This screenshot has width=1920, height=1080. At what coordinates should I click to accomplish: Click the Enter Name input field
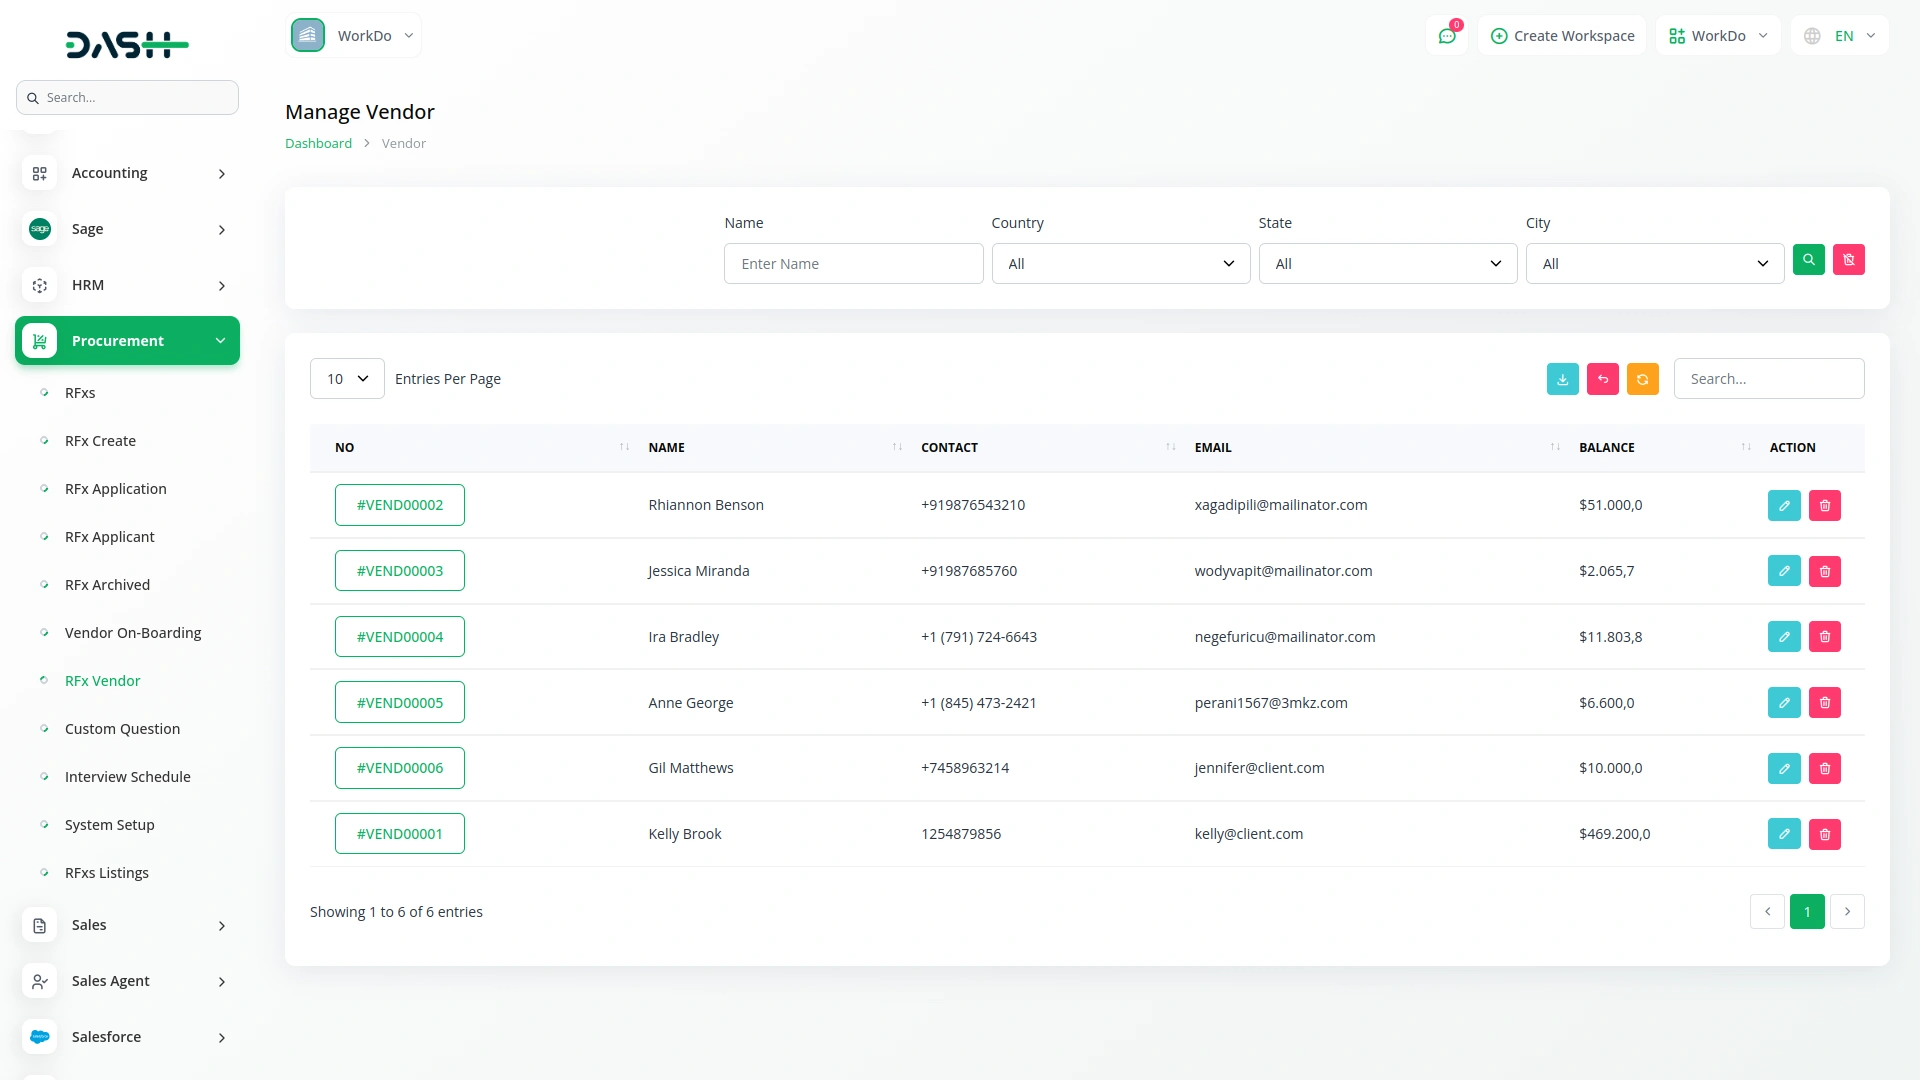(x=853, y=264)
